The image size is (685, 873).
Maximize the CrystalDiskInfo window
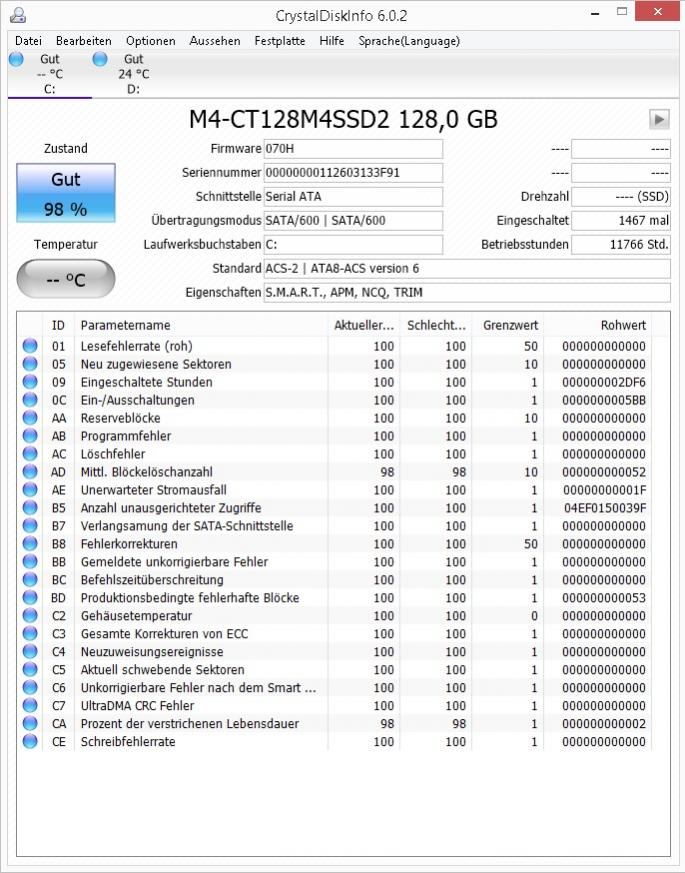(x=622, y=12)
